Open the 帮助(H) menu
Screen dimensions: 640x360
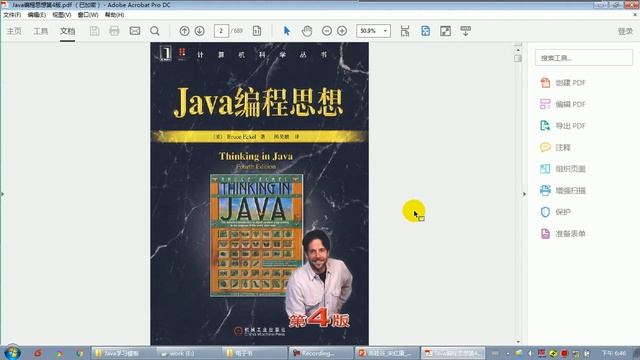coord(114,15)
